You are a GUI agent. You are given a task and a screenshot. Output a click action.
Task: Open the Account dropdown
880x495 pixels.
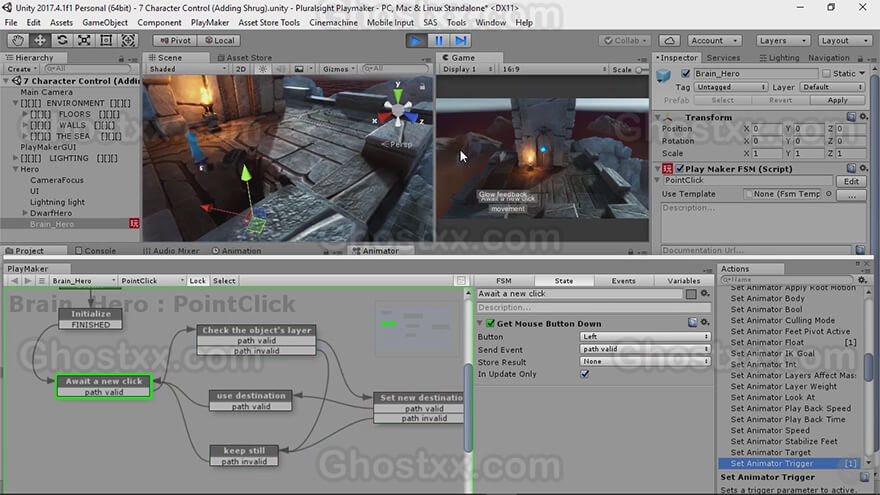coord(714,40)
